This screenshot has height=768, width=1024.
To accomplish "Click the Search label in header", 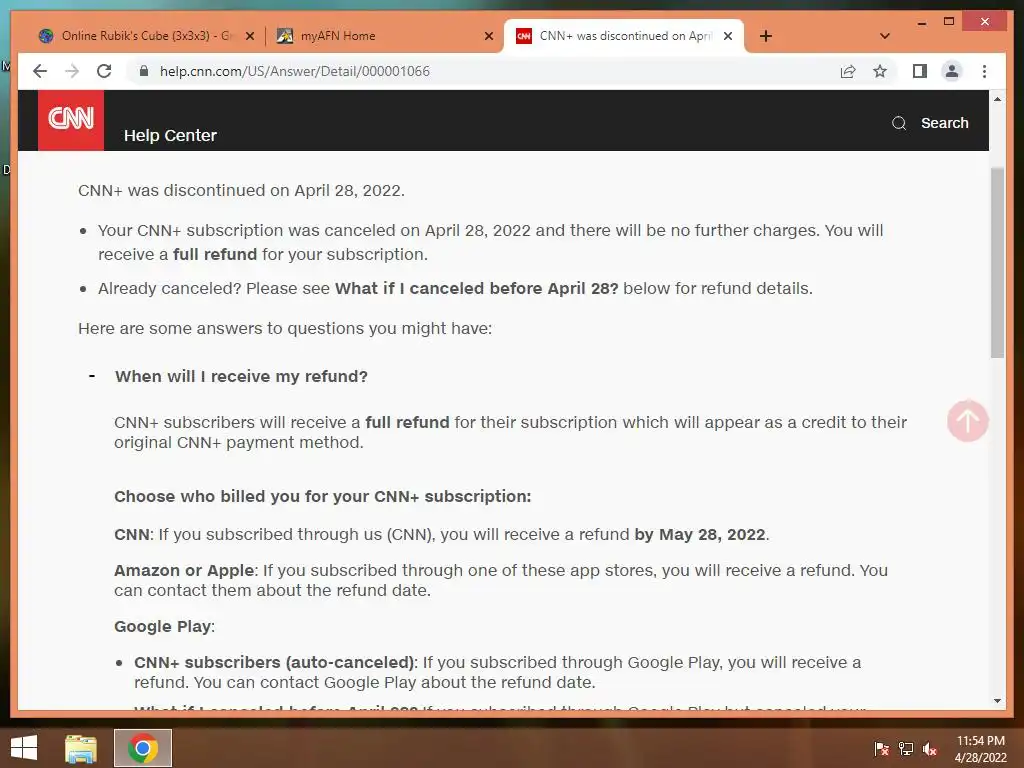I will (944, 123).
